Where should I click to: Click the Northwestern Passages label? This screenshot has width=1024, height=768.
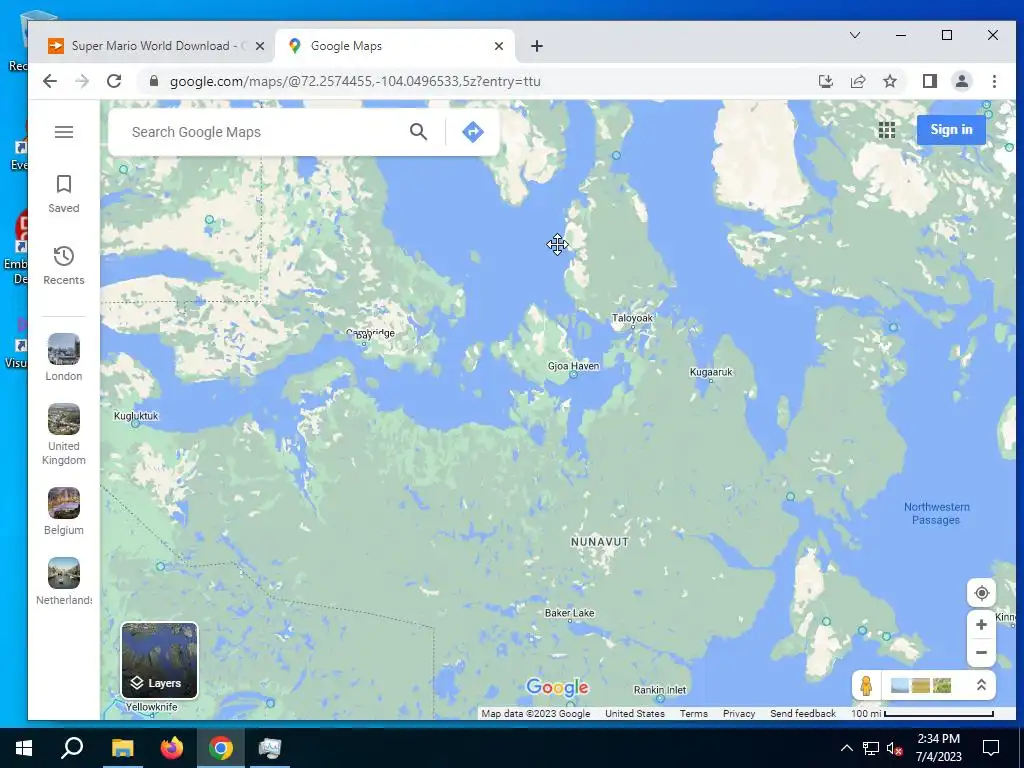pyautogui.click(x=936, y=513)
